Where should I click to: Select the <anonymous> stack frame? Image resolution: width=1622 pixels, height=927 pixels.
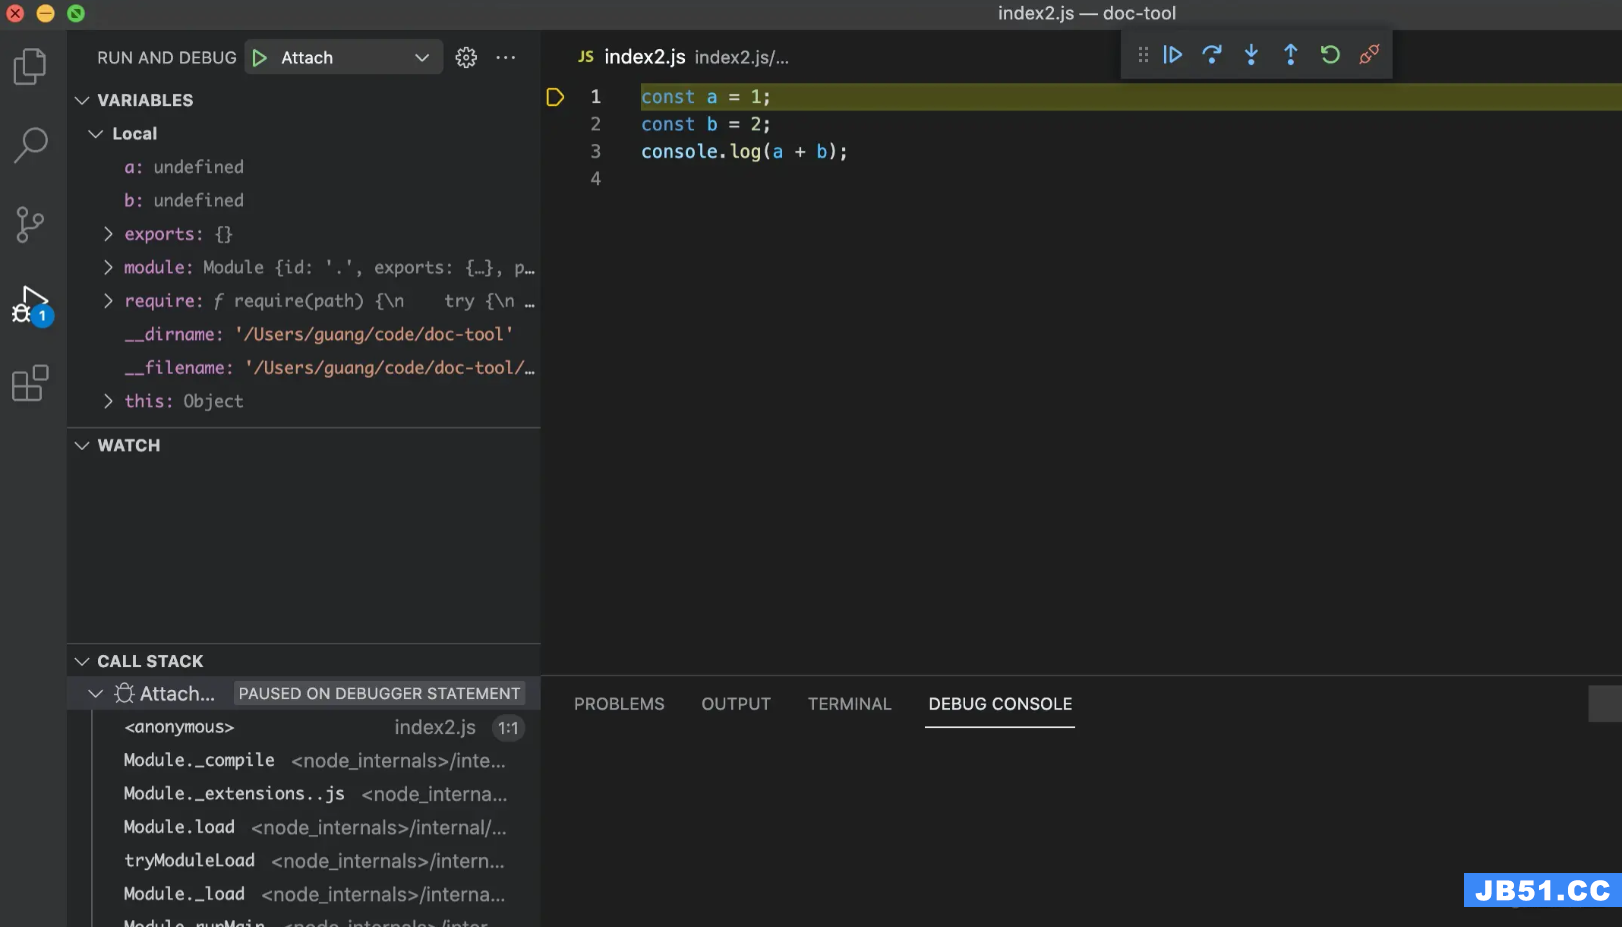304,727
